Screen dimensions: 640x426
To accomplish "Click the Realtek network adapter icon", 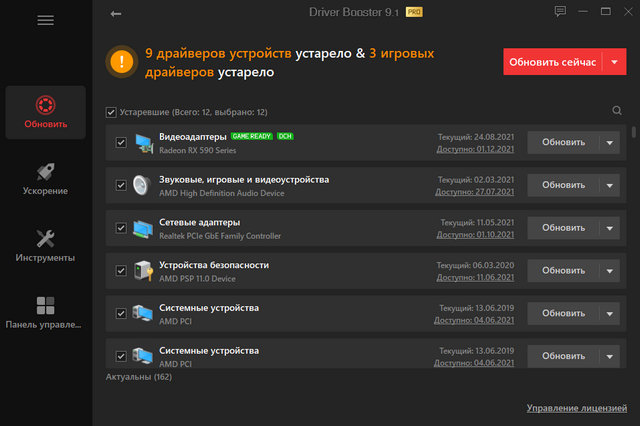I will tap(142, 229).
